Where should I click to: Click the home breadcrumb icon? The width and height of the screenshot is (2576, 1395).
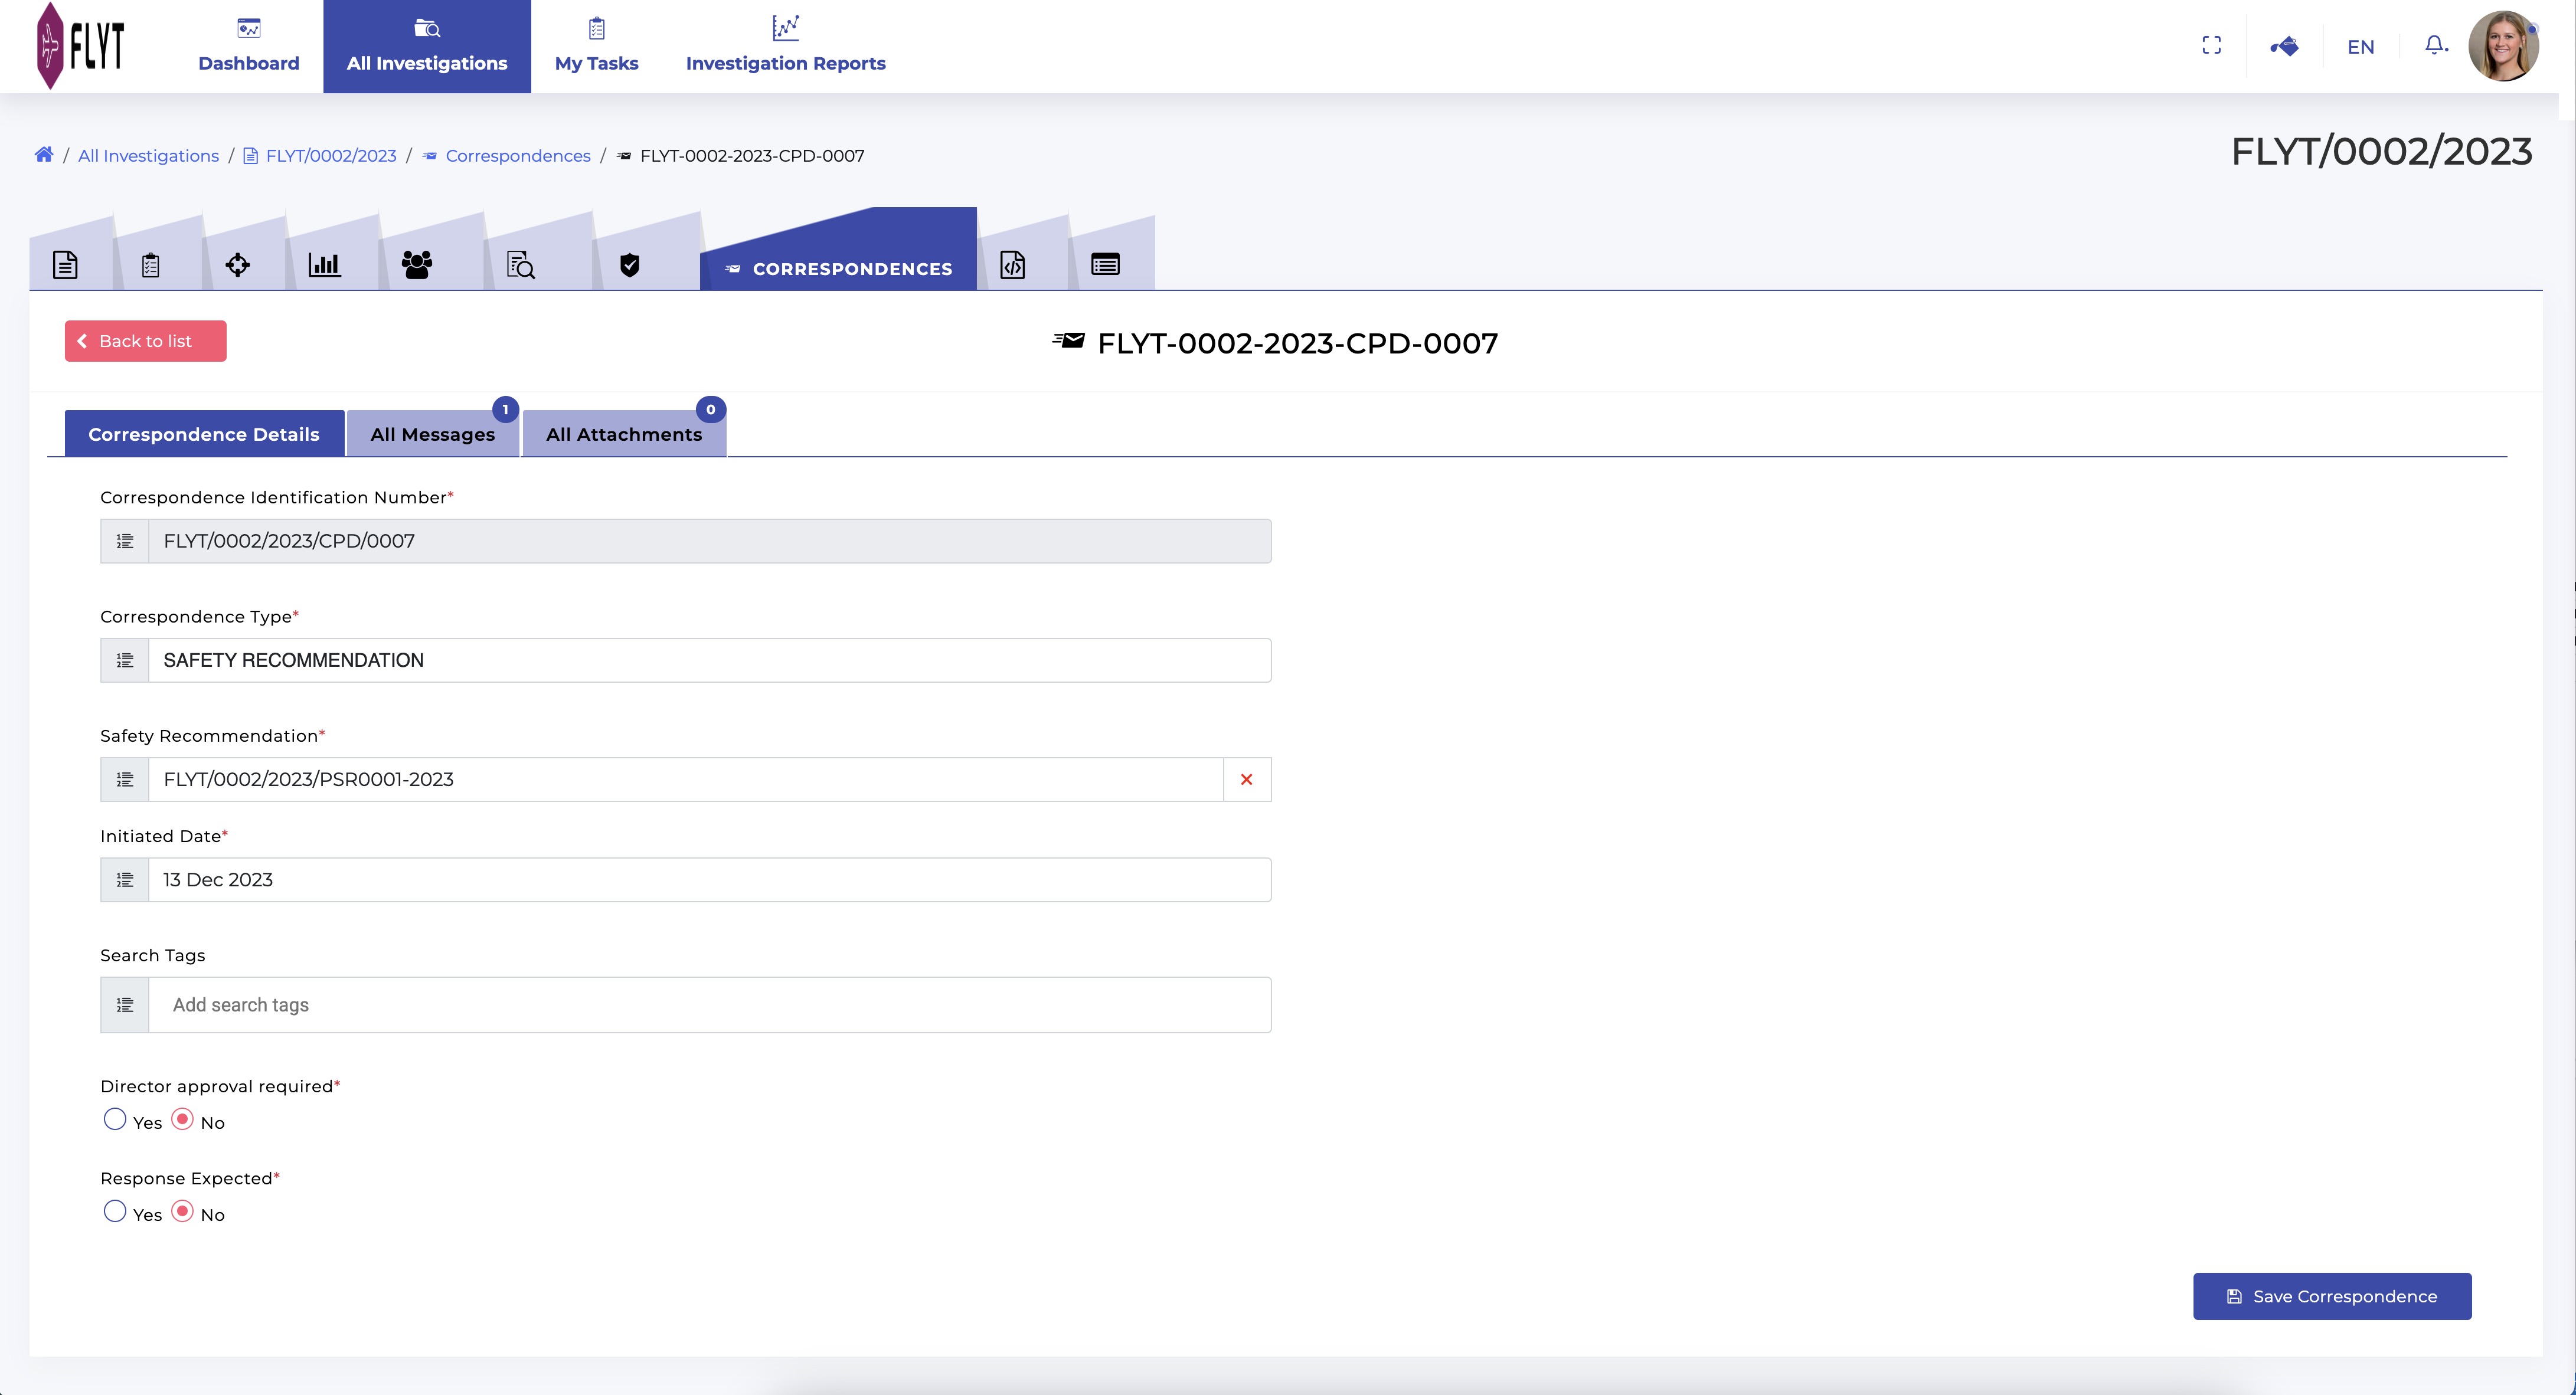(43, 155)
